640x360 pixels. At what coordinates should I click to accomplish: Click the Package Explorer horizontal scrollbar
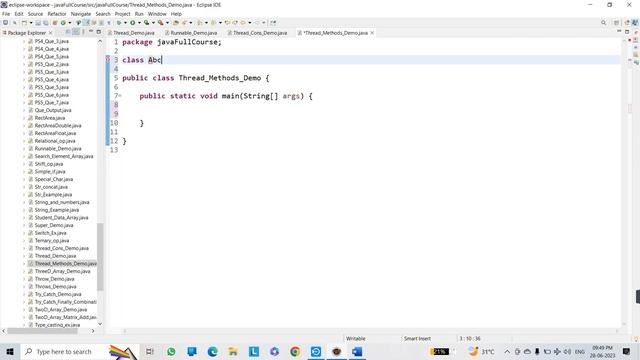tap(42, 331)
